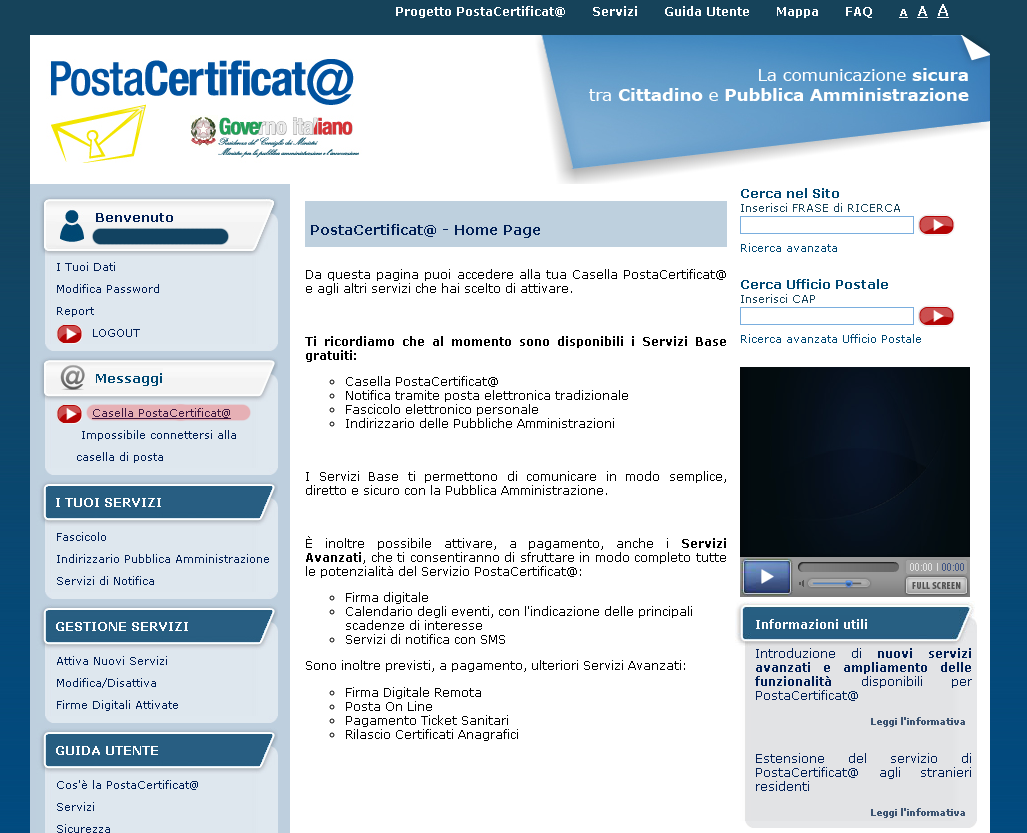1027x833 pixels.
Task: Click the video time counter 00:00
Action: [937, 567]
